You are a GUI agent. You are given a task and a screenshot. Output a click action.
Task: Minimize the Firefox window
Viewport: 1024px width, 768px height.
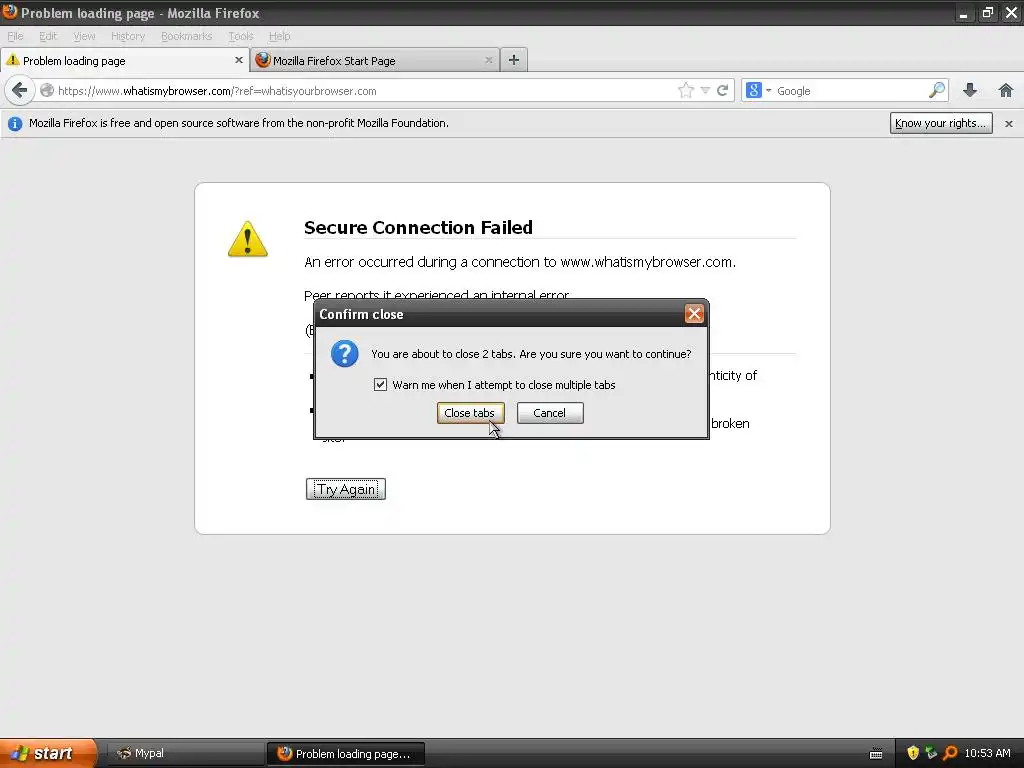pos(963,12)
